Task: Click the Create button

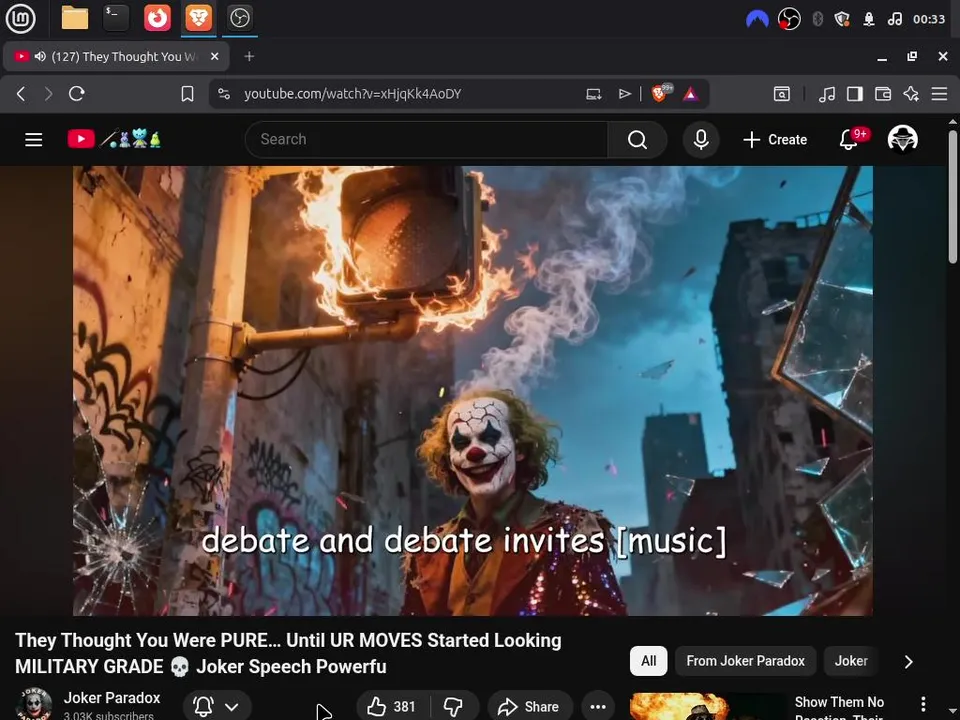Action: point(774,140)
